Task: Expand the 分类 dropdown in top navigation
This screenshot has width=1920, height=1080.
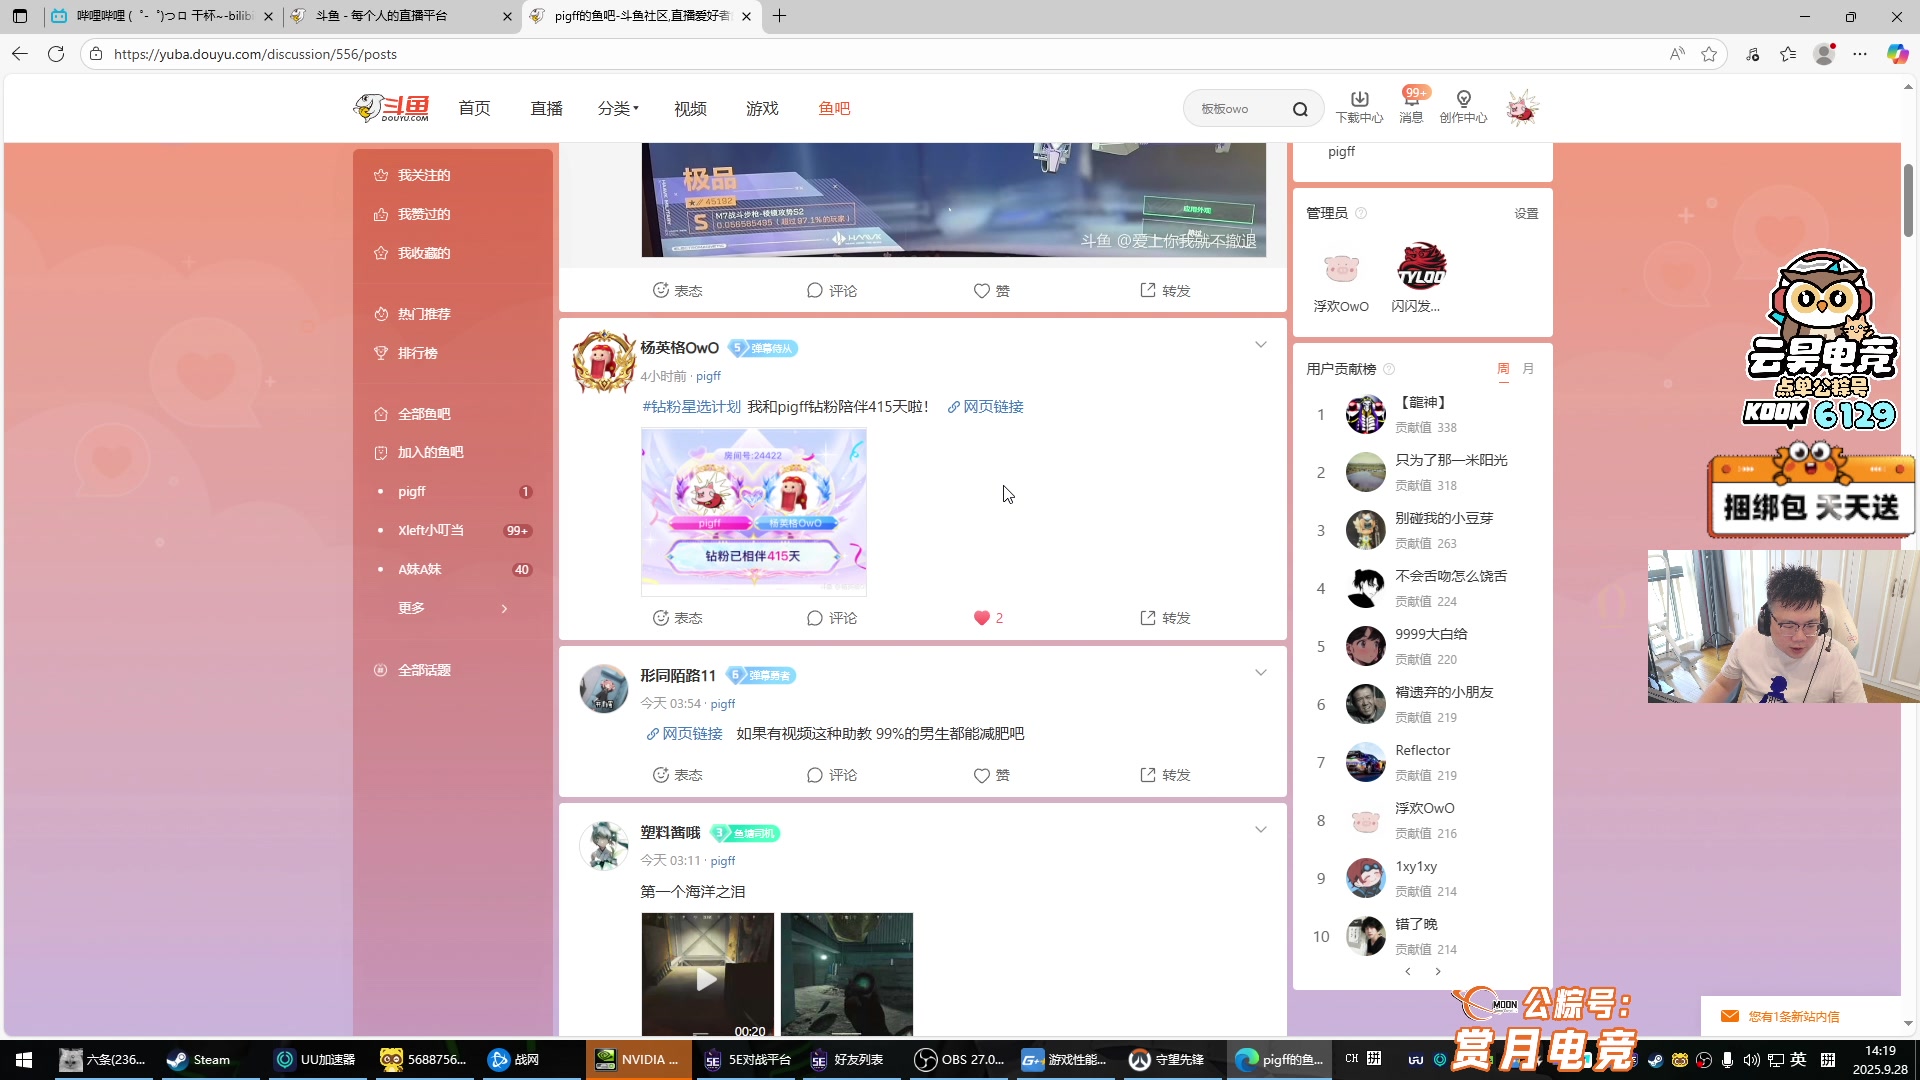Action: (617, 108)
